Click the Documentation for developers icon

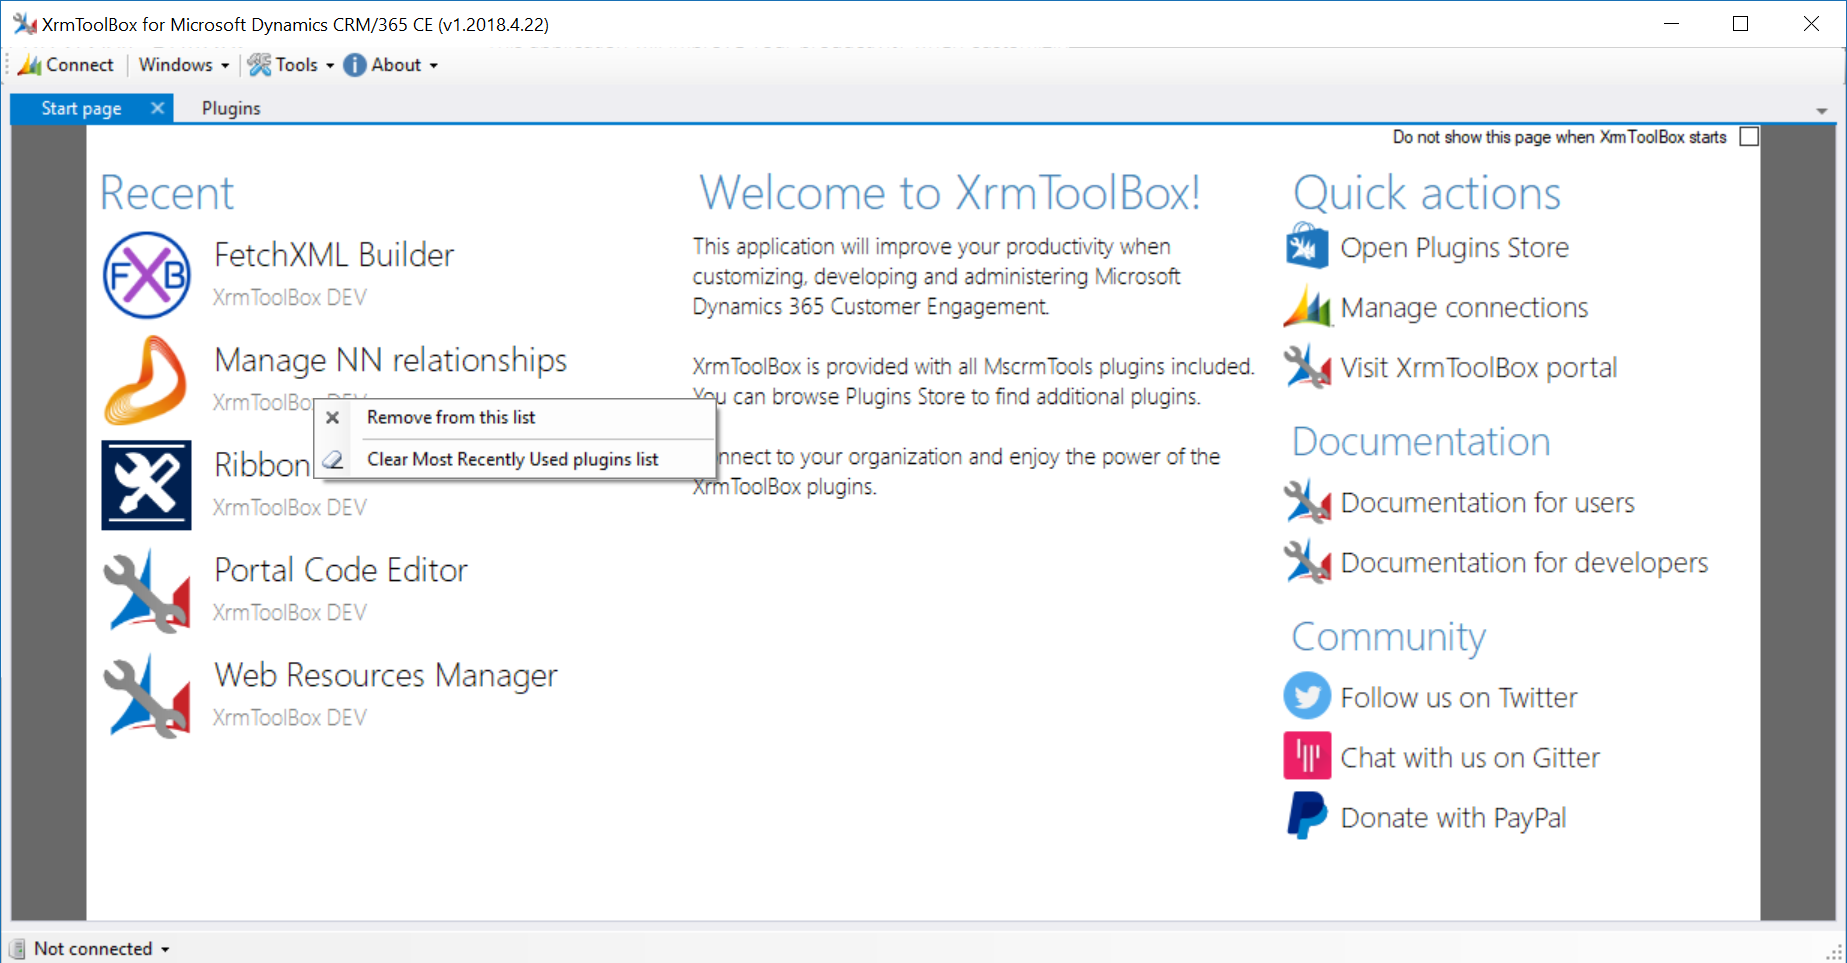click(1307, 562)
